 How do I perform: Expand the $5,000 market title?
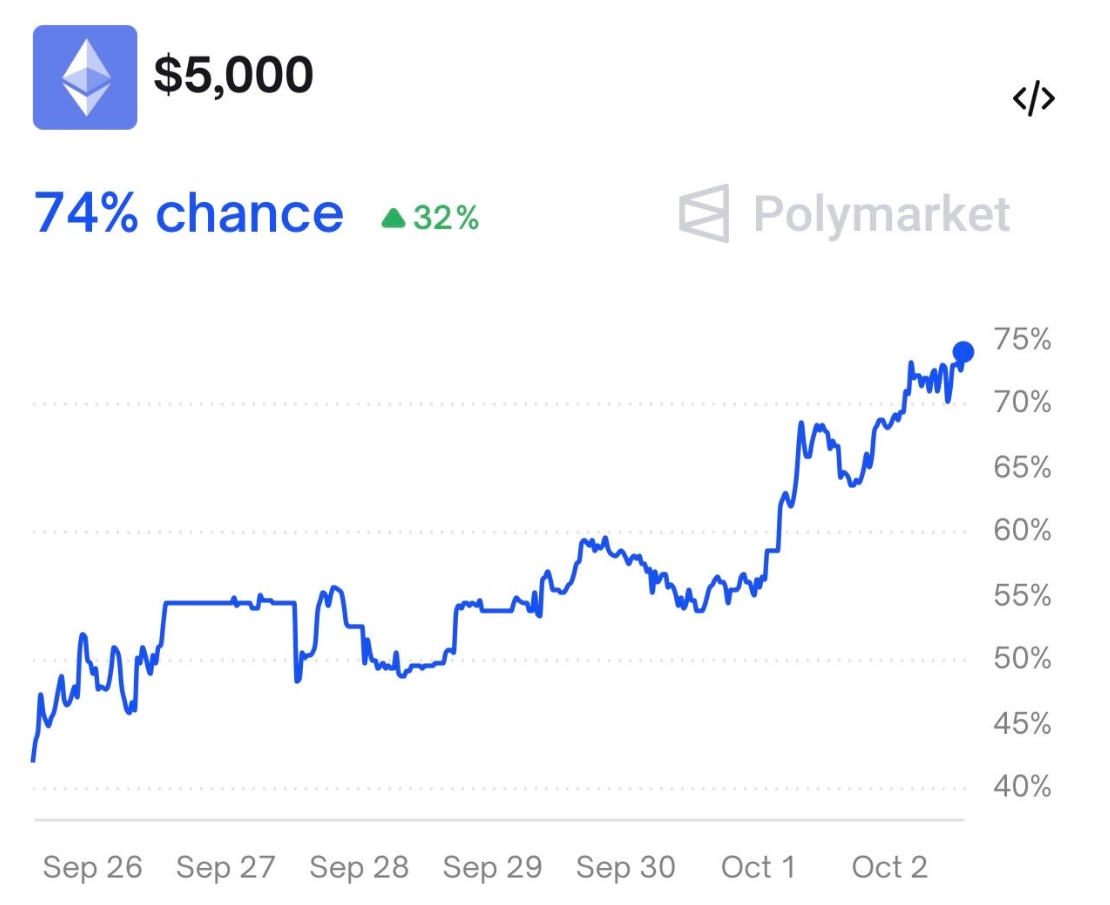tap(232, 74)
